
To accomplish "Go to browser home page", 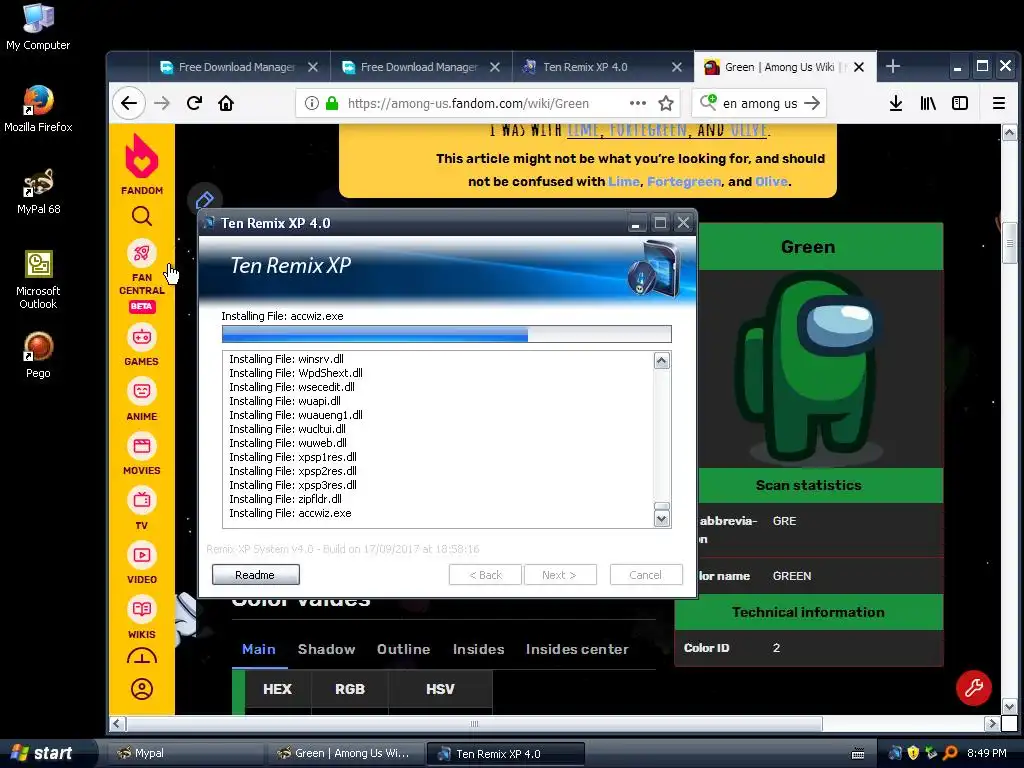I will pyautogui.click(x=226, y=103).
